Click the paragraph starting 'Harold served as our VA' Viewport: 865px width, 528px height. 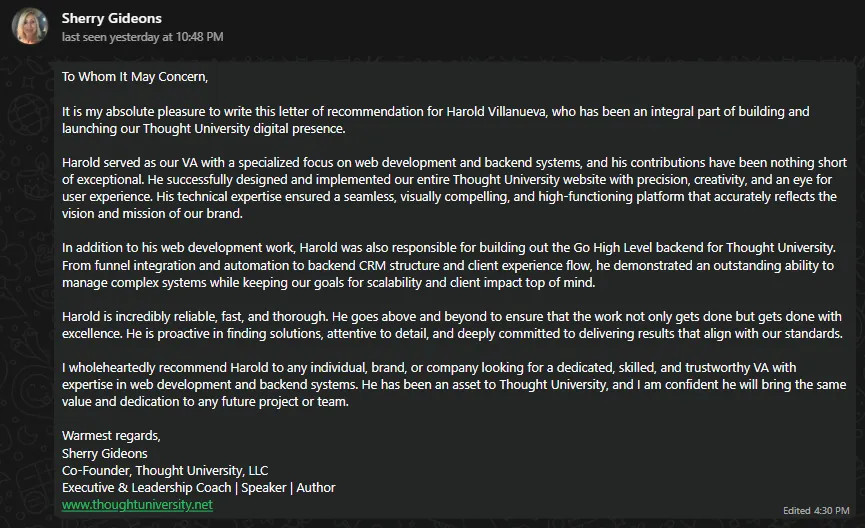tap(454, 188)
